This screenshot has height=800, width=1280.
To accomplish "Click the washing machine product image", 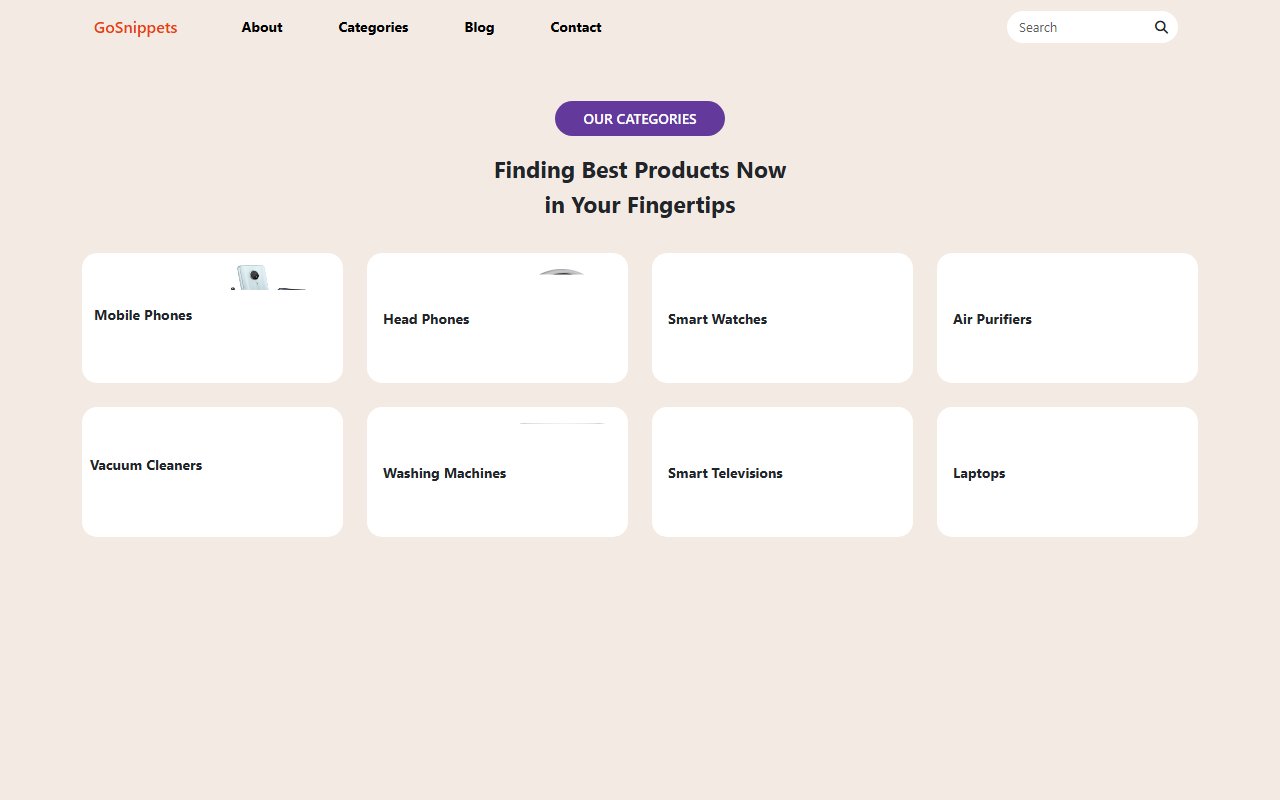I will pyautogui.click(x=561, y=424).
